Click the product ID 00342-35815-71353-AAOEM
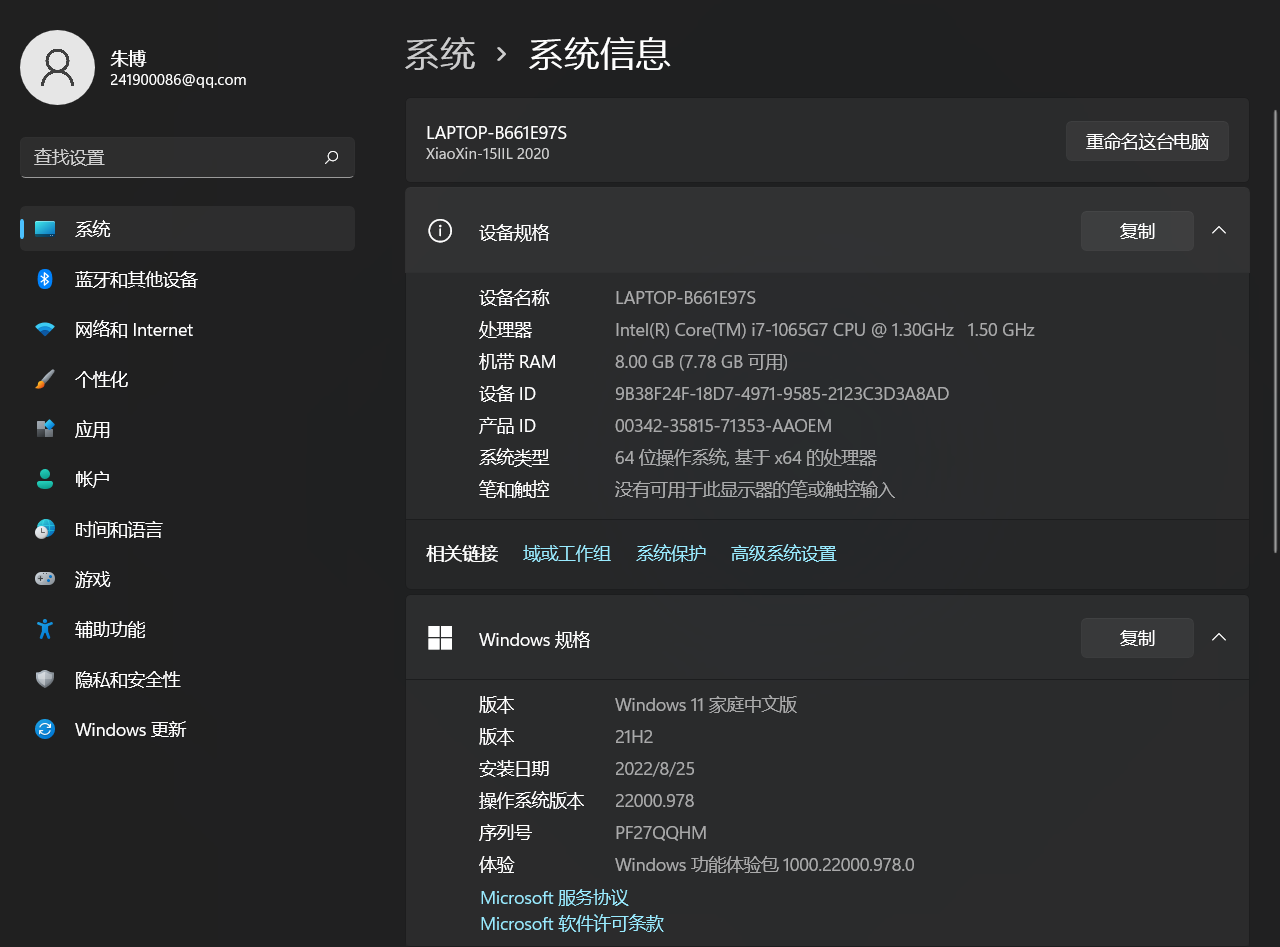1280x947 pixels. [x=723, y=426]
